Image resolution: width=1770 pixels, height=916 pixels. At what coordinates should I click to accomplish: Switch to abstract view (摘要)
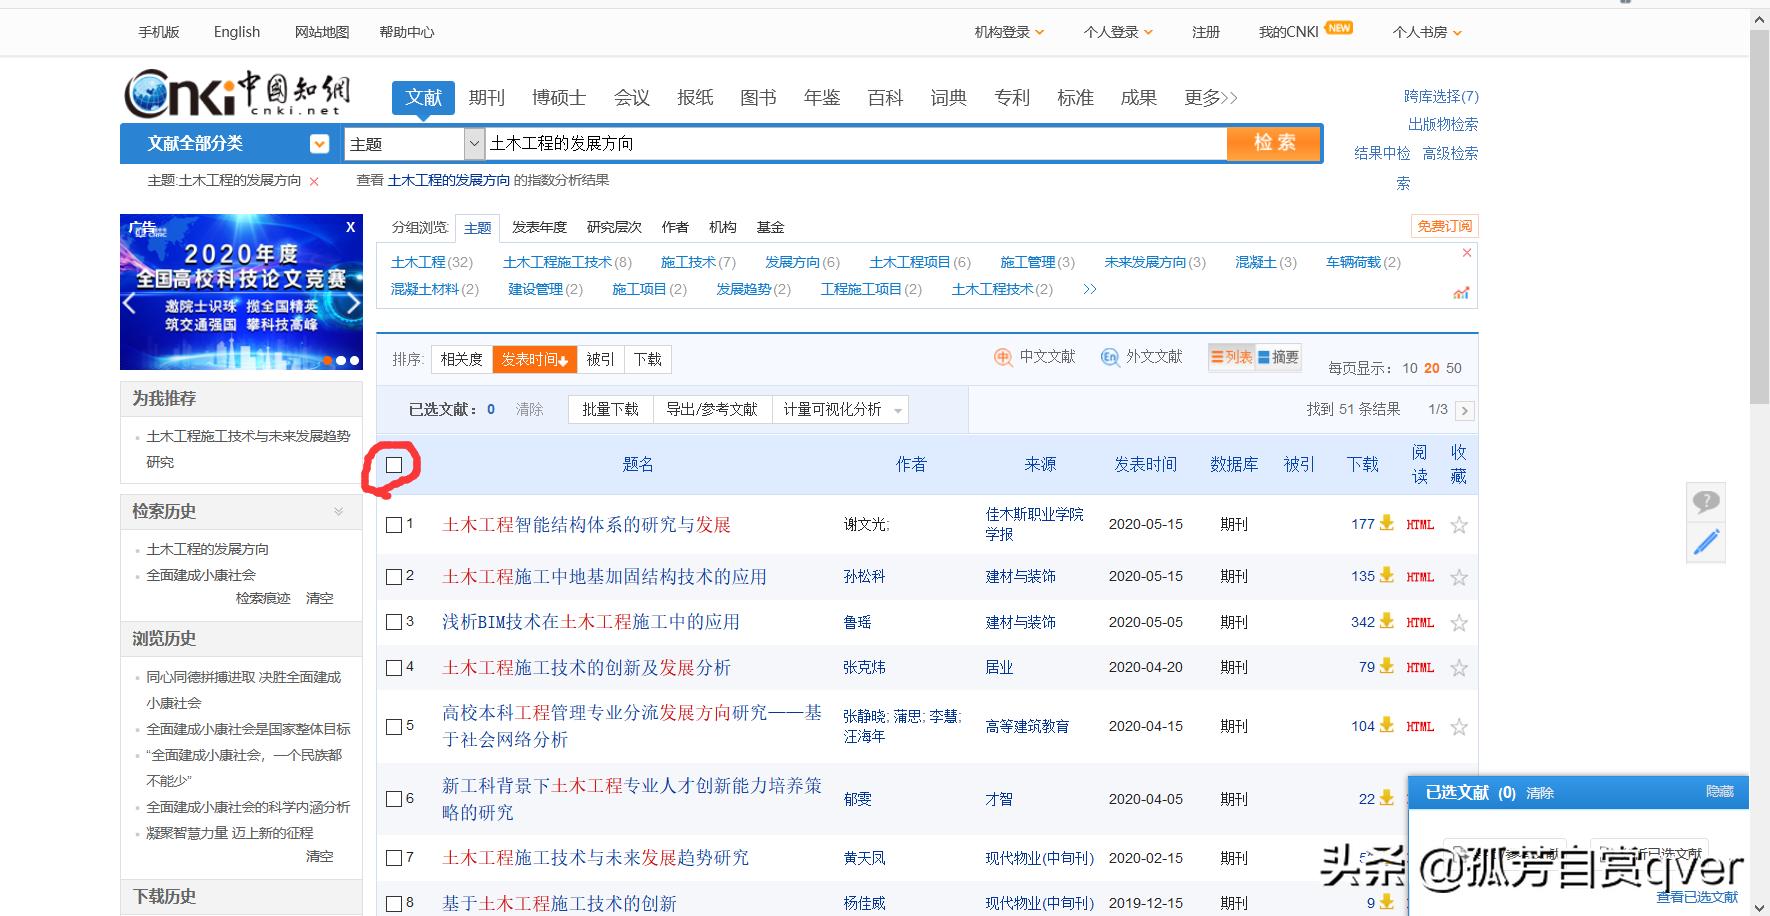pos(1278,357)
